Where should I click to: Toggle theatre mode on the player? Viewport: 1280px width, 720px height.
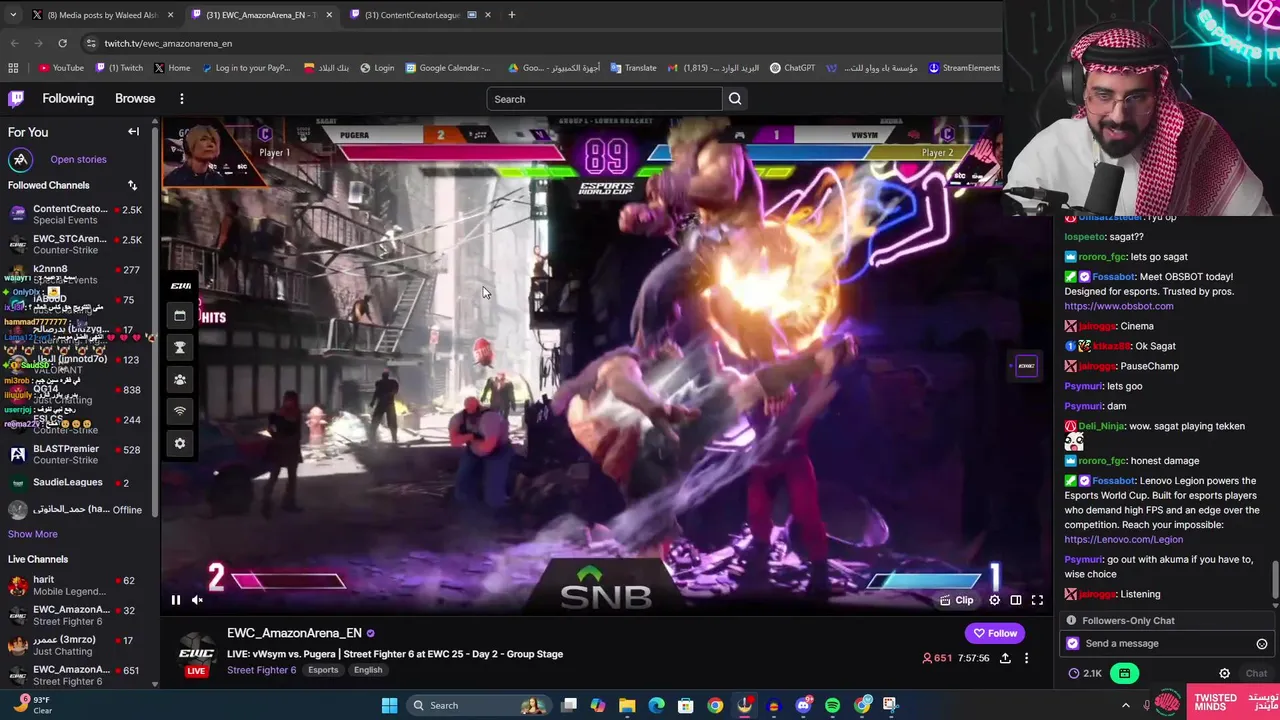tap(1016, 600)
